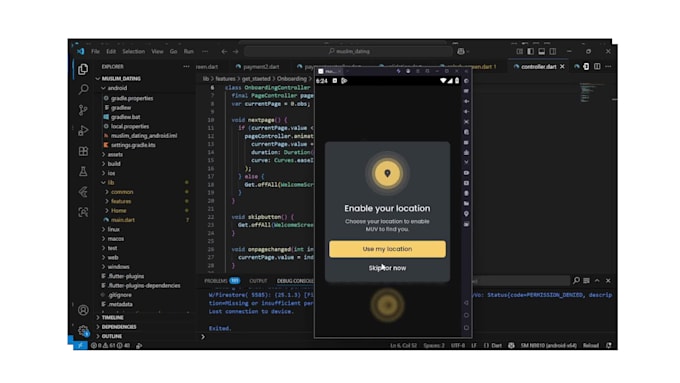Expand the DEPENDENCIES section

pos(119,327)
